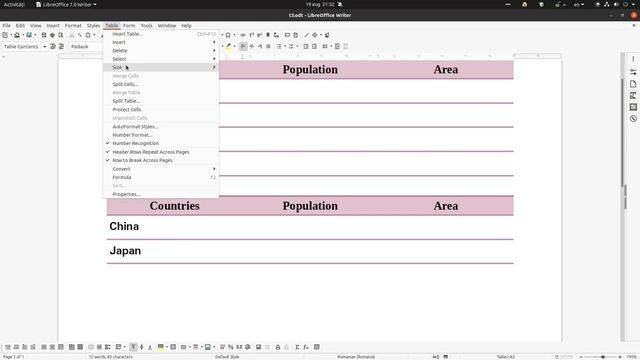This screenshot has height=360, width=640.
Task: Click Split Cells icon in table toolbar
Action: click(x=99, y=347)
